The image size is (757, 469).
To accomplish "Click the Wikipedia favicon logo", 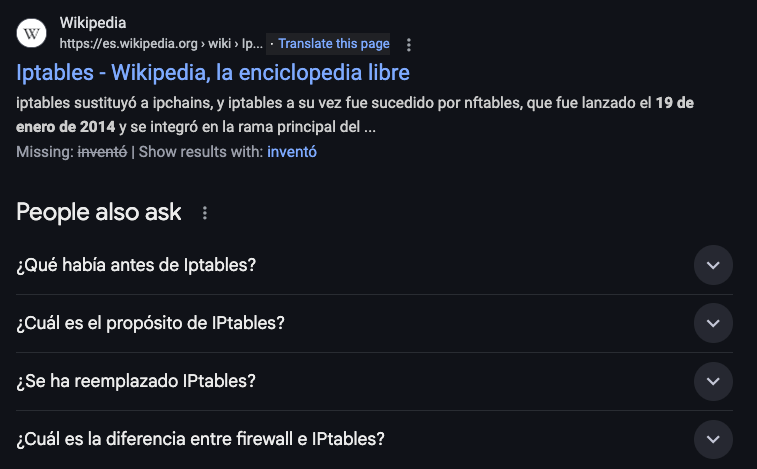I will pyautogui.click(x=32, y=33).
